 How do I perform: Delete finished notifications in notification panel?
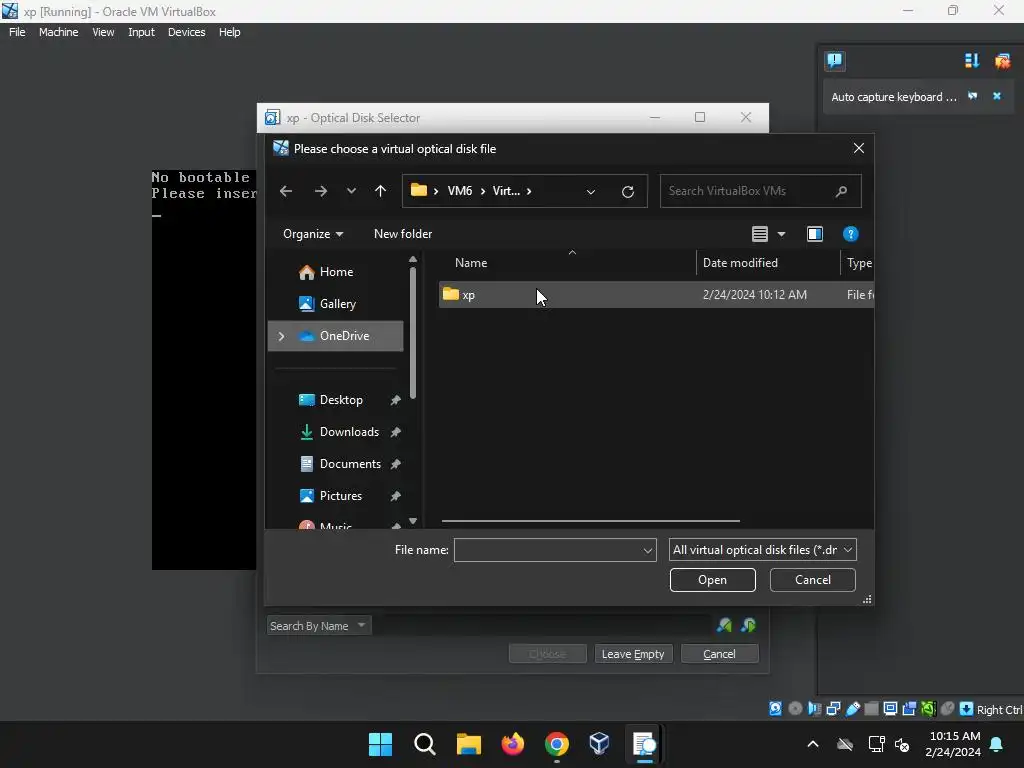click(x=1002, y=61)
